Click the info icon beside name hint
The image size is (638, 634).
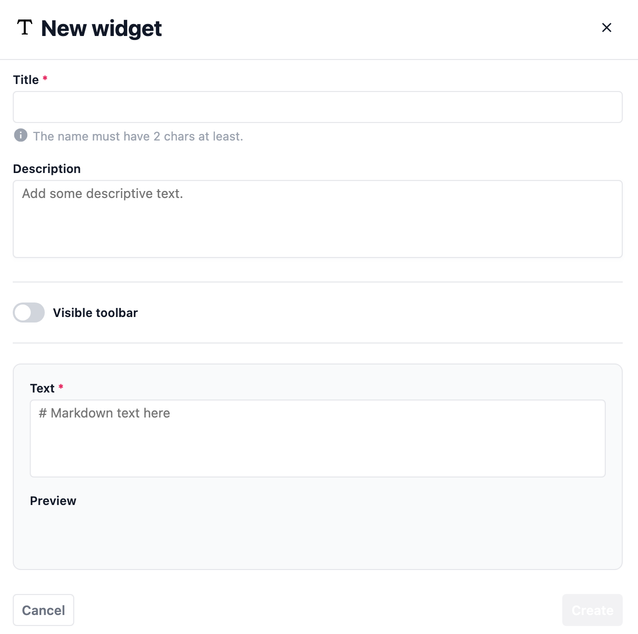(20, 135)
